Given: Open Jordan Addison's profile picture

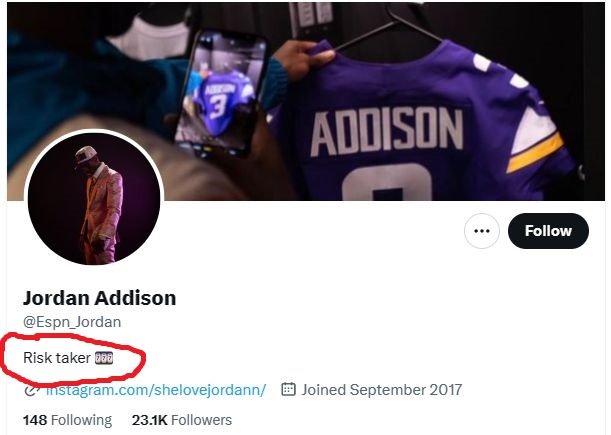Looking at the screenshot, I should click(94, 198).
